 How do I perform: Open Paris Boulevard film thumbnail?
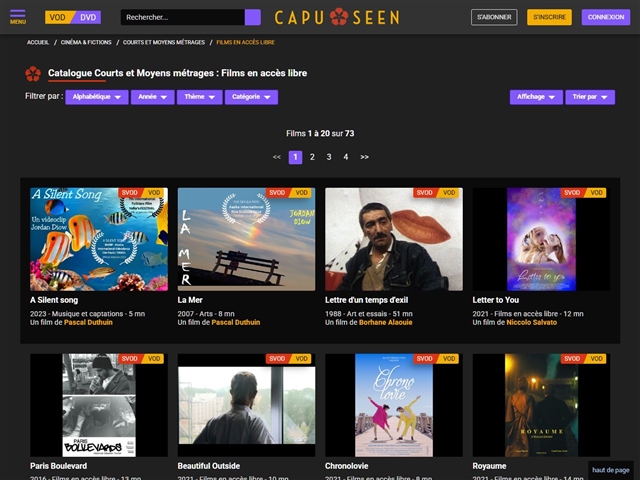tap(99, 405)
